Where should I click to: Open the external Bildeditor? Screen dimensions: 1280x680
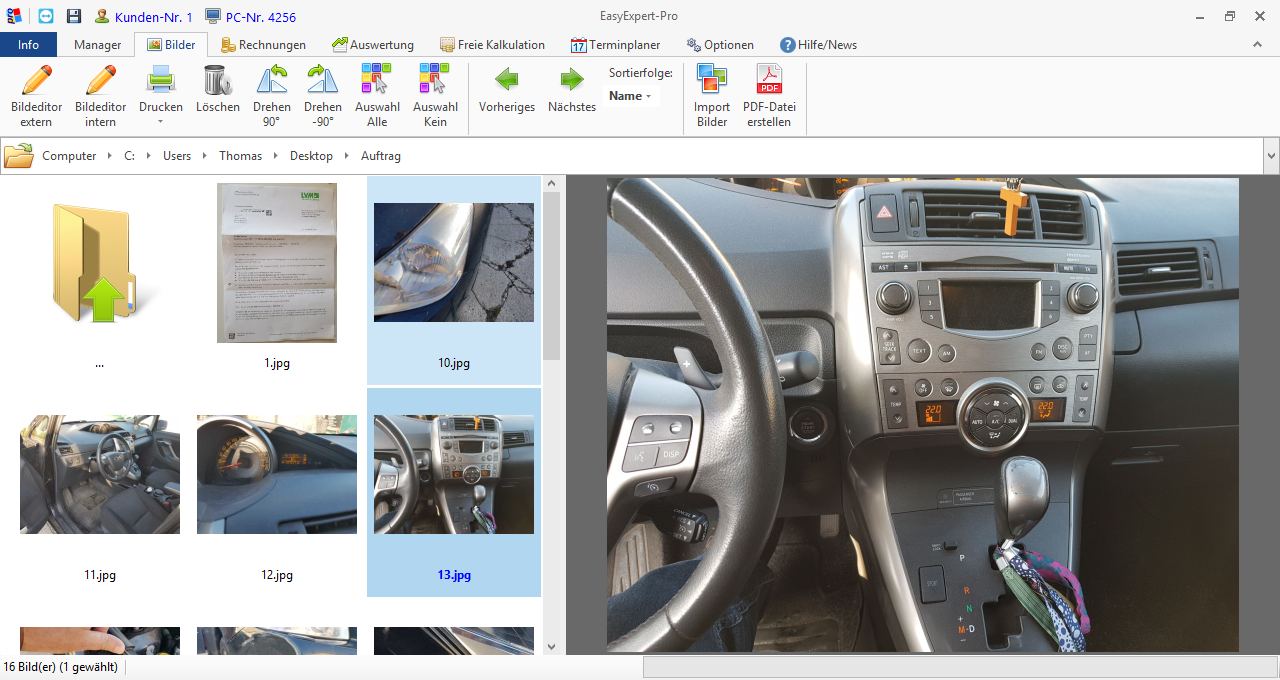pos(36,96)
